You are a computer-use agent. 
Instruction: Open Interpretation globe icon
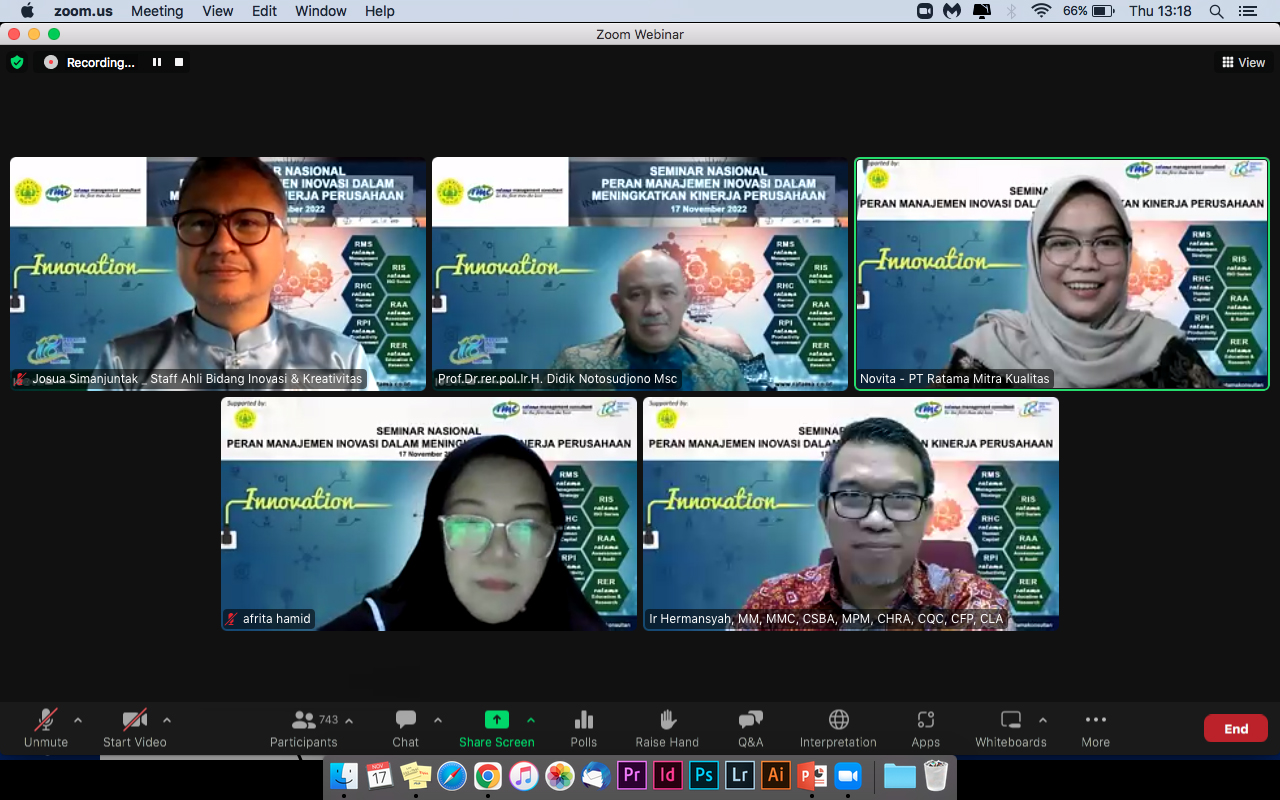(x=839, y=719)
